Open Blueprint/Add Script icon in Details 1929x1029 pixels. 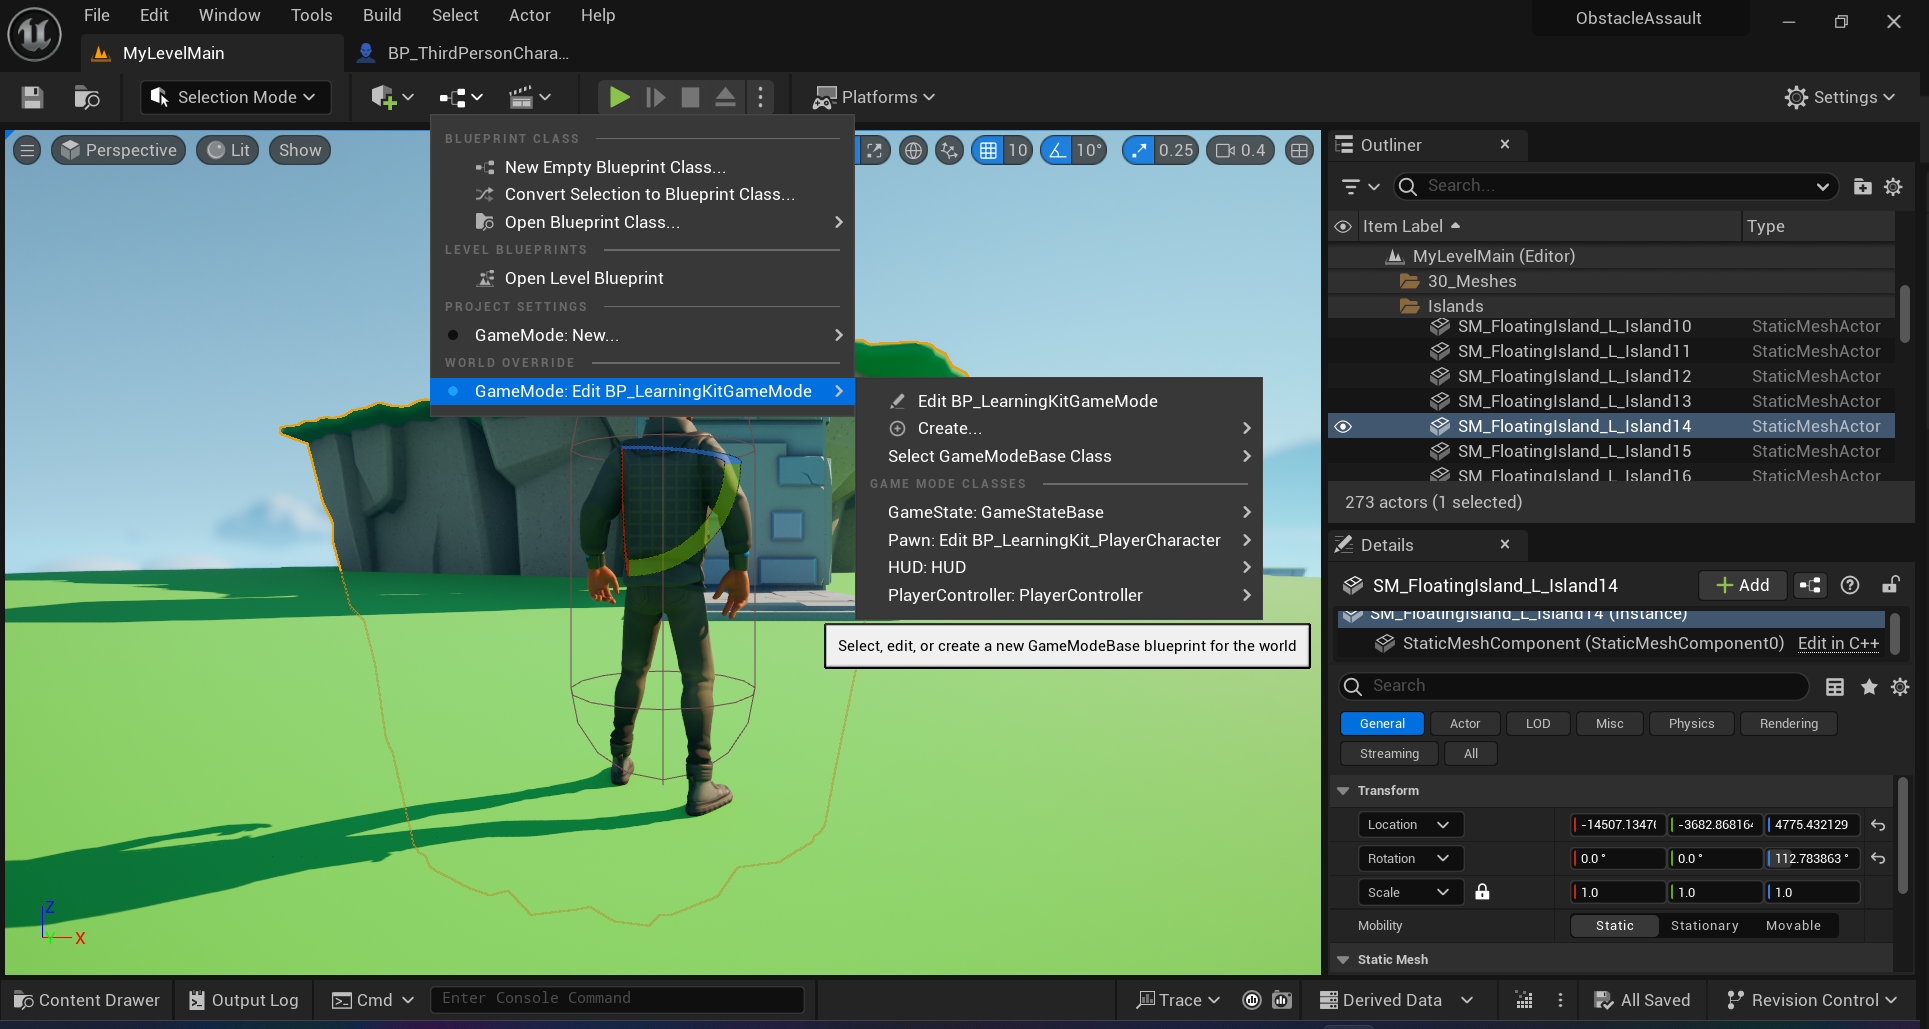tap(1810, 585)
